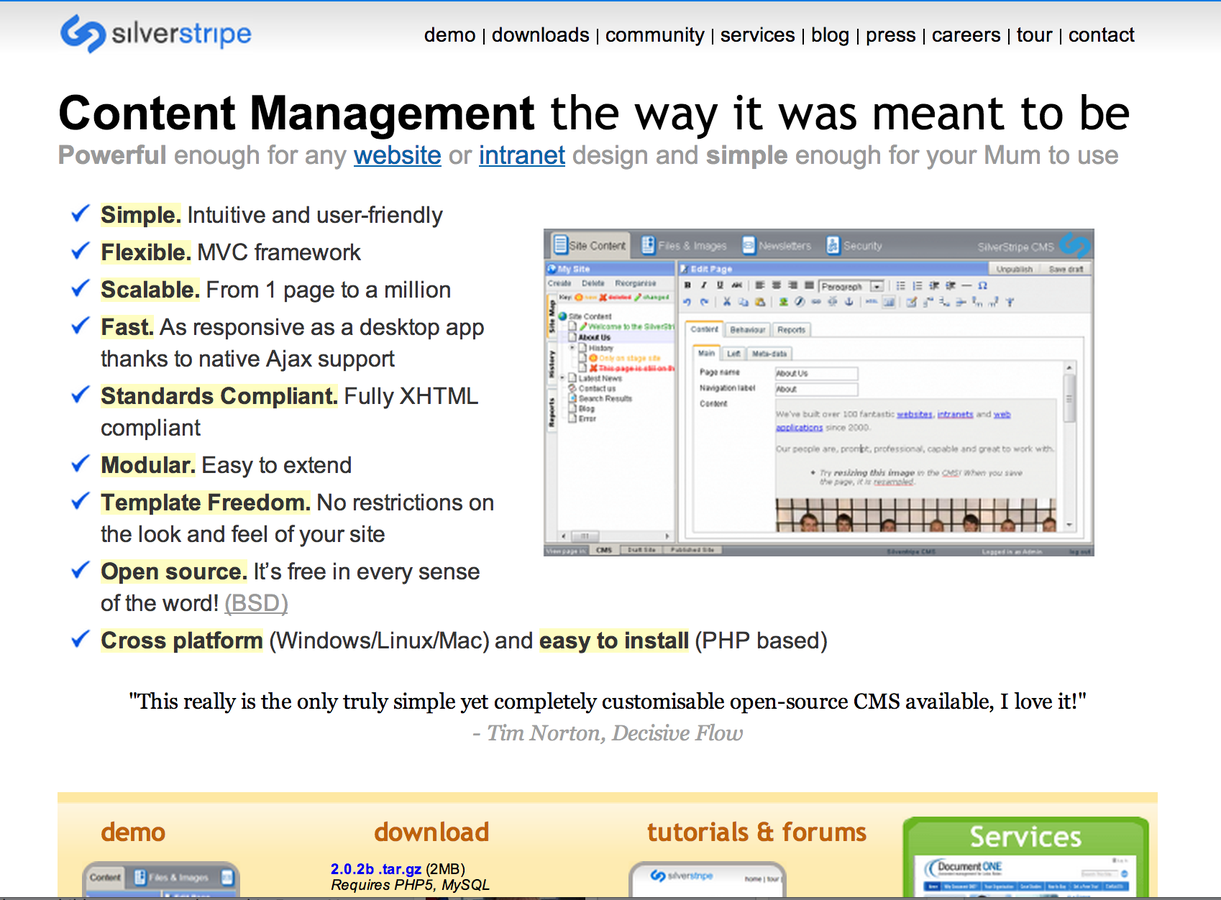
Task: Select Newsletters tab in CMS screenshot
Action: coord(776,245)
